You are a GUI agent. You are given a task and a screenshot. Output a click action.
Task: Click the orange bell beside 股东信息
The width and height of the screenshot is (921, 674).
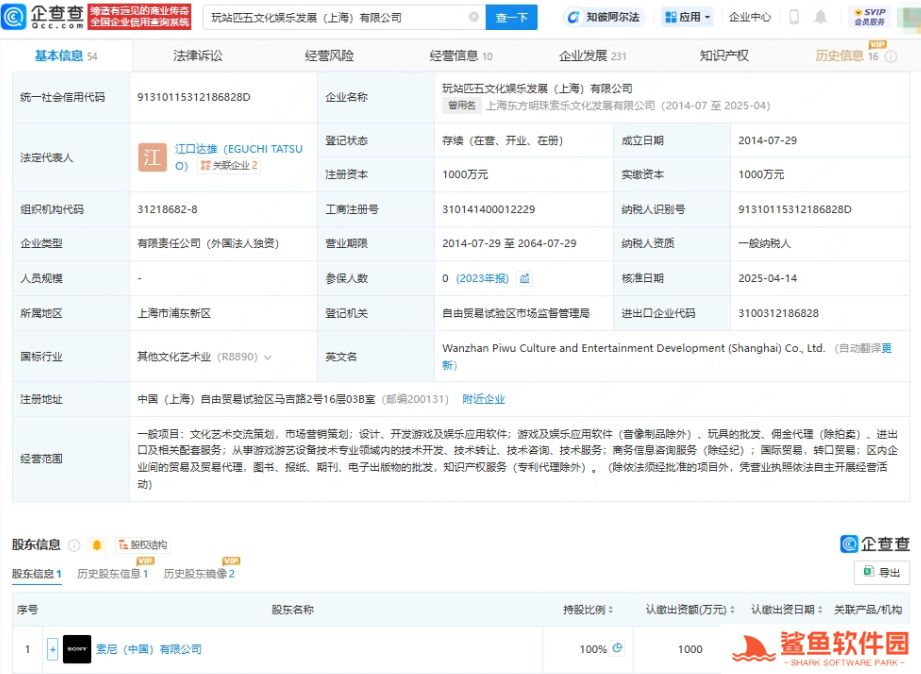pos(97,545)
